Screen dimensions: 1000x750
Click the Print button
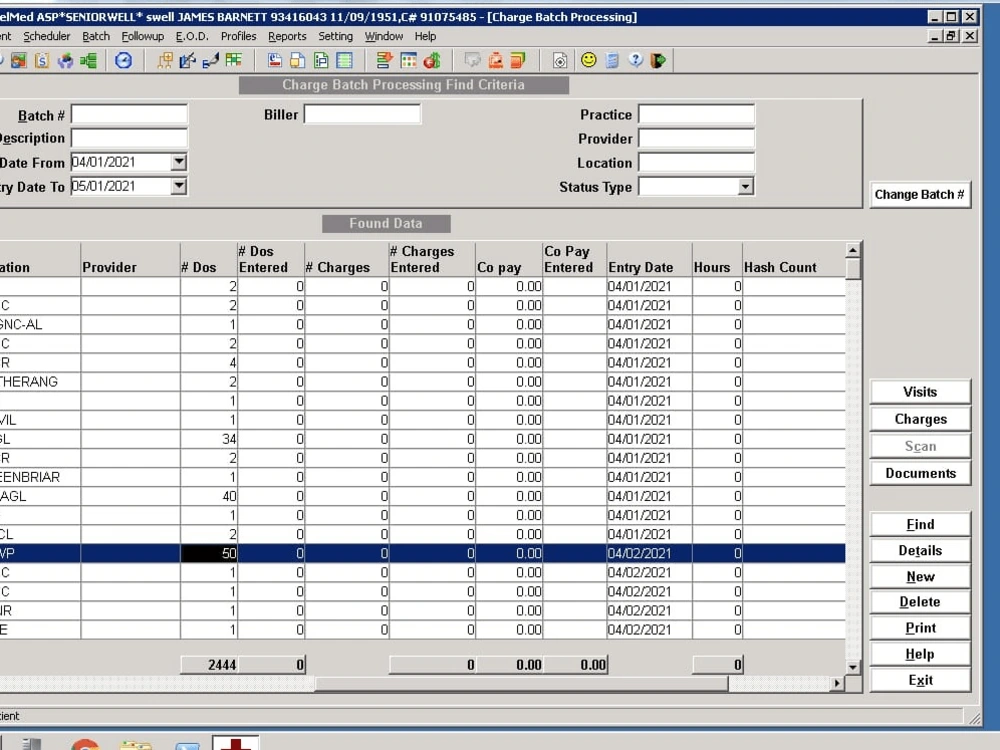(x=920, y=628)
